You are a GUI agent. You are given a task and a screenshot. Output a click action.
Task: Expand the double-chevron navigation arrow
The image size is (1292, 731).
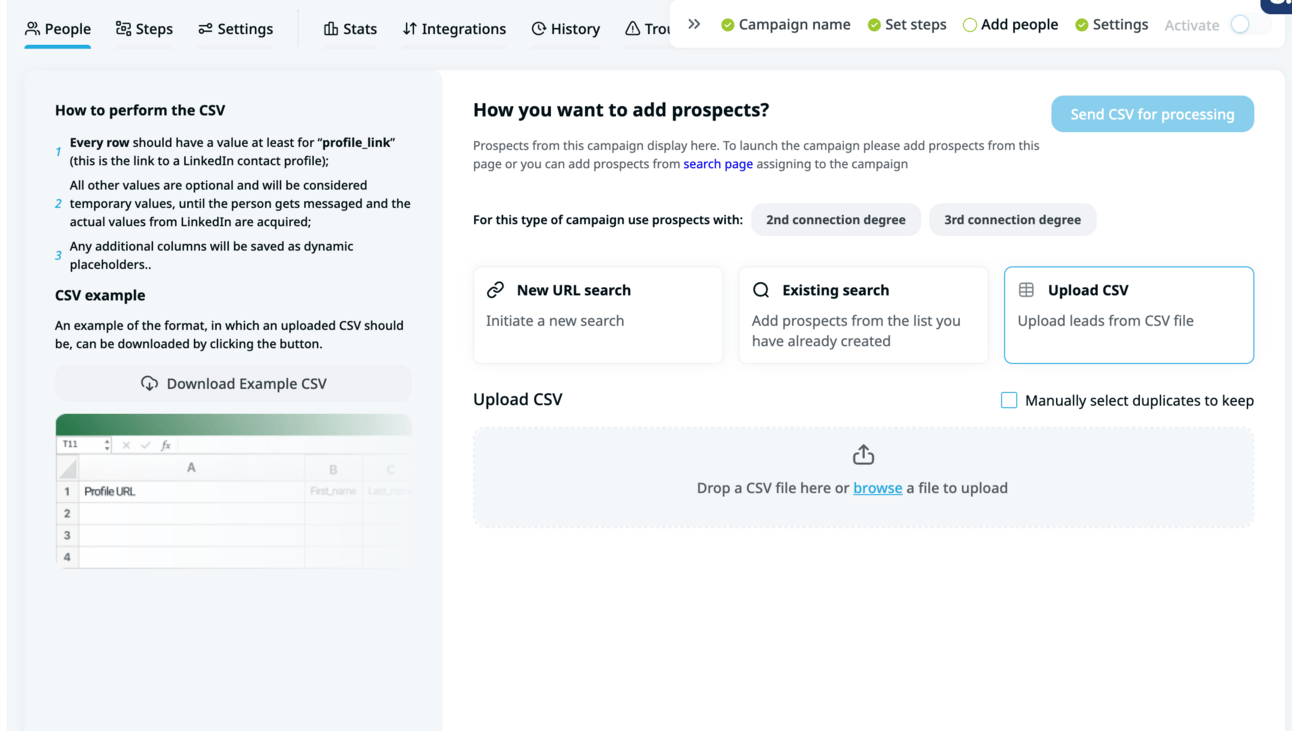pyautogui.click(x=694, y=24)
